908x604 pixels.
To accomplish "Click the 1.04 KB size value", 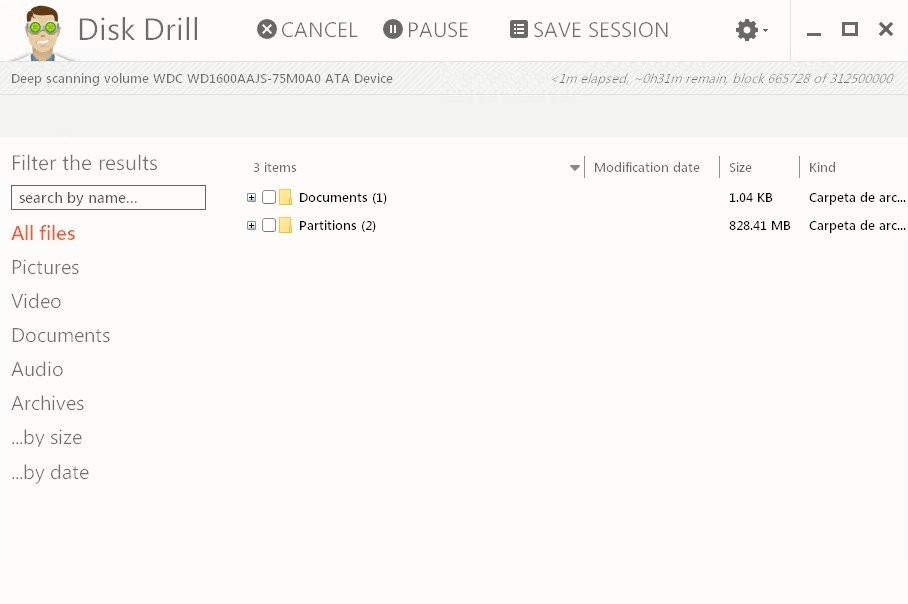I will pyautogui.click(x=750, y=197).
